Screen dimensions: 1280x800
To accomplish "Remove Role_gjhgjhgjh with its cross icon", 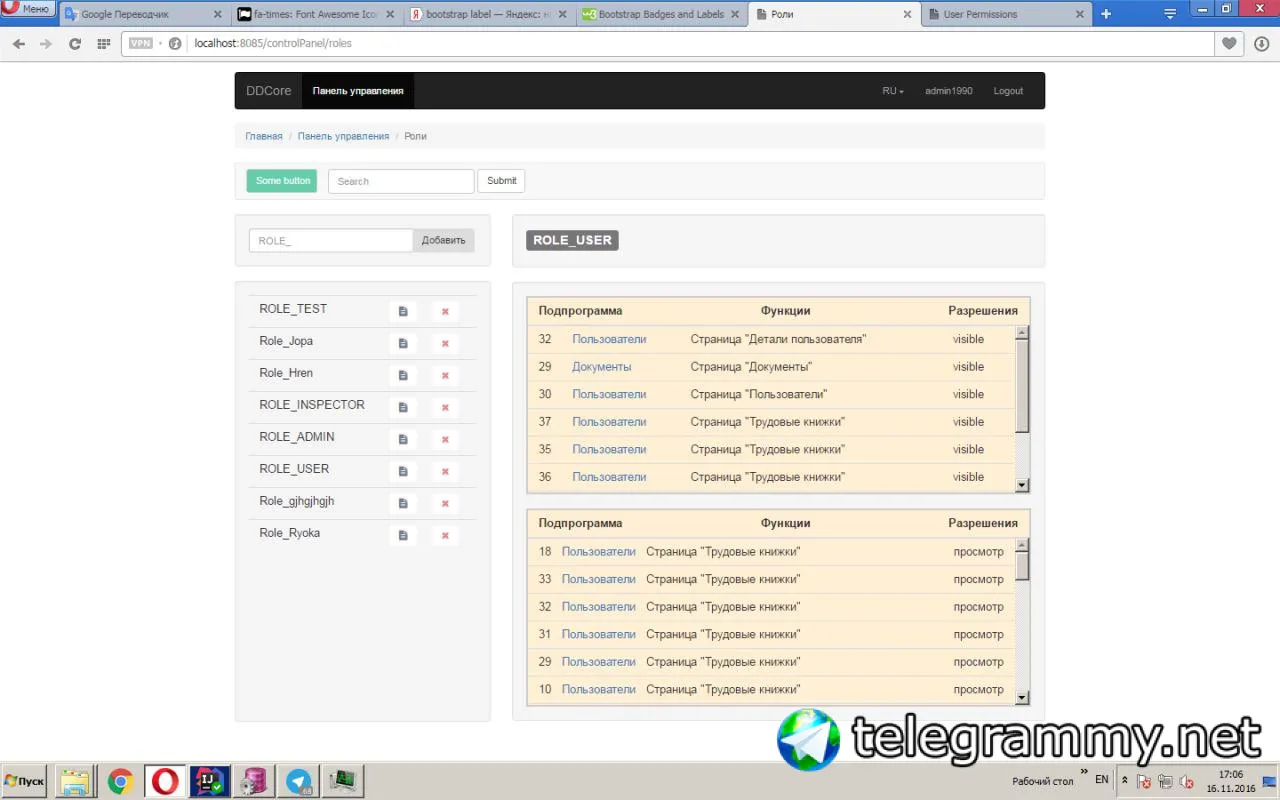I will point(445,503).
